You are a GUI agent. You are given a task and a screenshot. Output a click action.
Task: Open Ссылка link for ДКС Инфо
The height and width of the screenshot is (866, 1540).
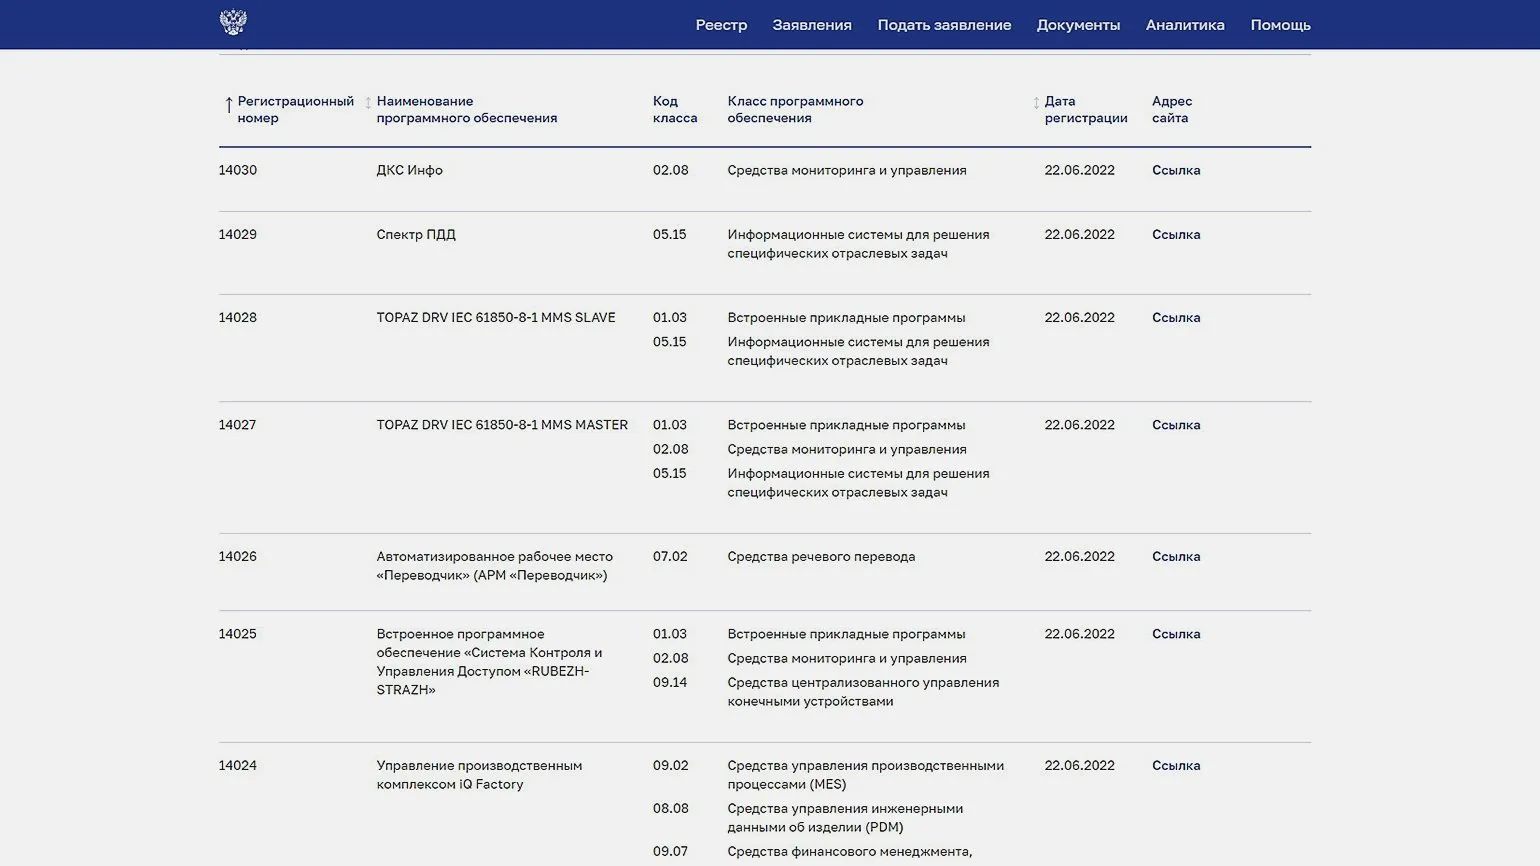(x=1176, y=170)
